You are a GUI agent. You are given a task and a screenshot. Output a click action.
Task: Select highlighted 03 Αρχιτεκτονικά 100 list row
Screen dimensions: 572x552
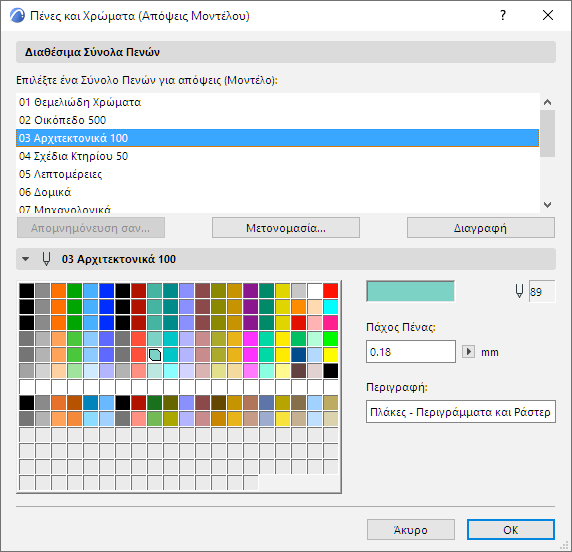click(277, 138)
